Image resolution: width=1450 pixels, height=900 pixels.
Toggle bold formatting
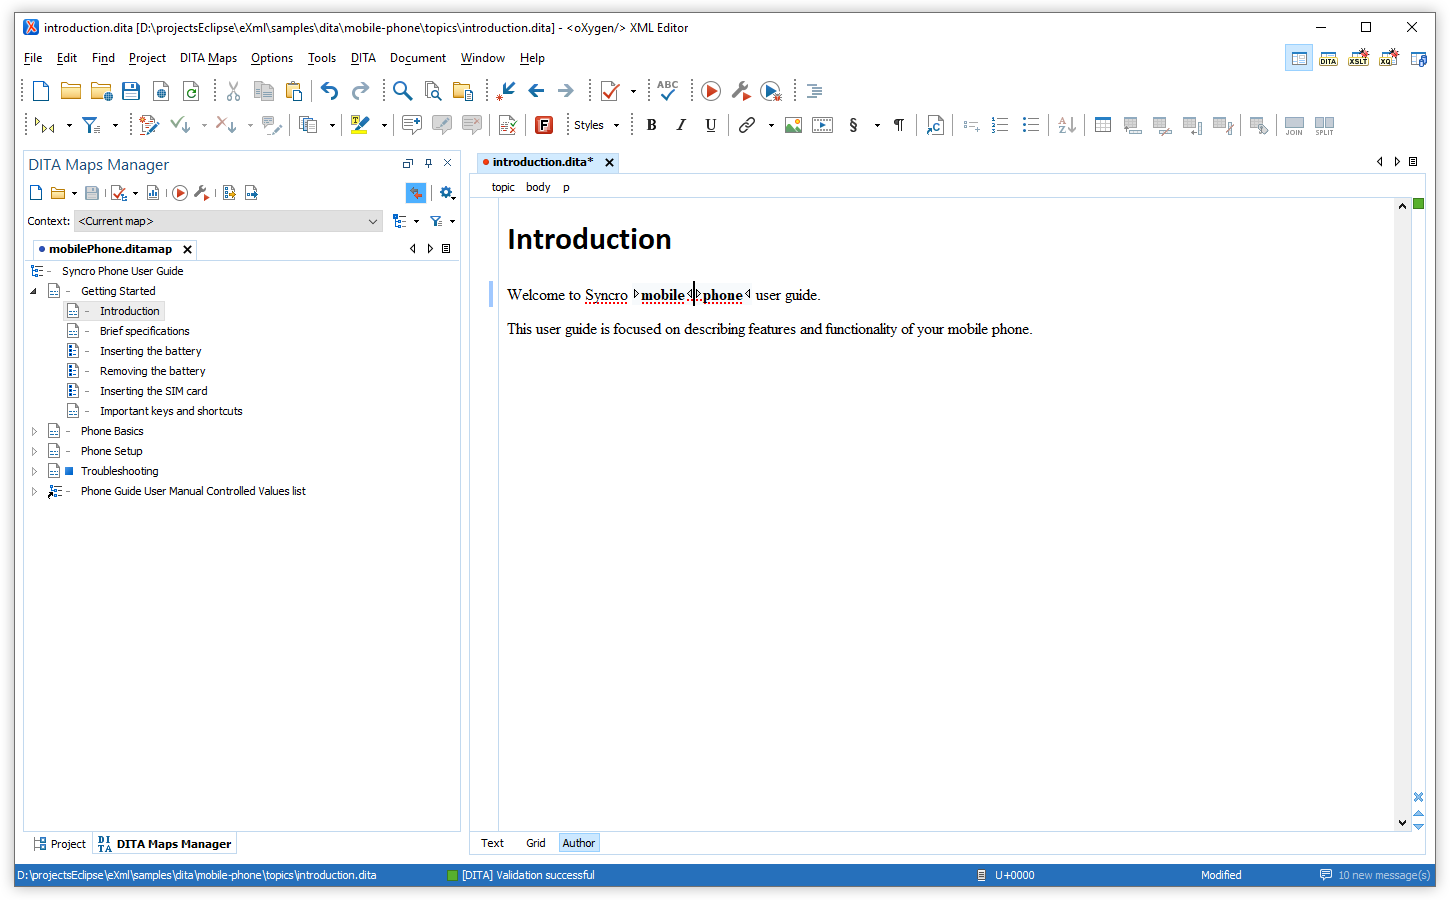click(651, 125)
